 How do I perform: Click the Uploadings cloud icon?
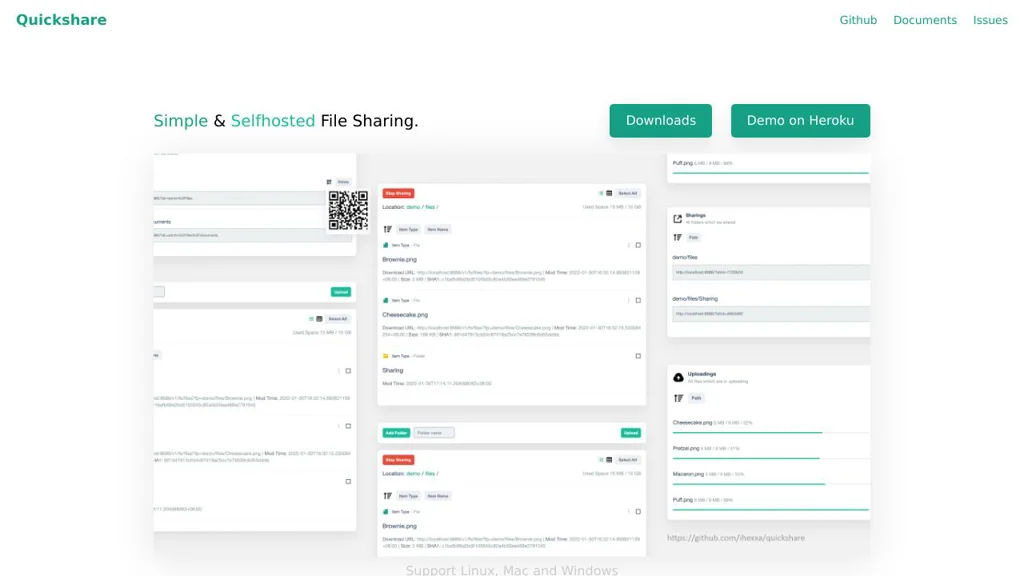click(679, 377)
